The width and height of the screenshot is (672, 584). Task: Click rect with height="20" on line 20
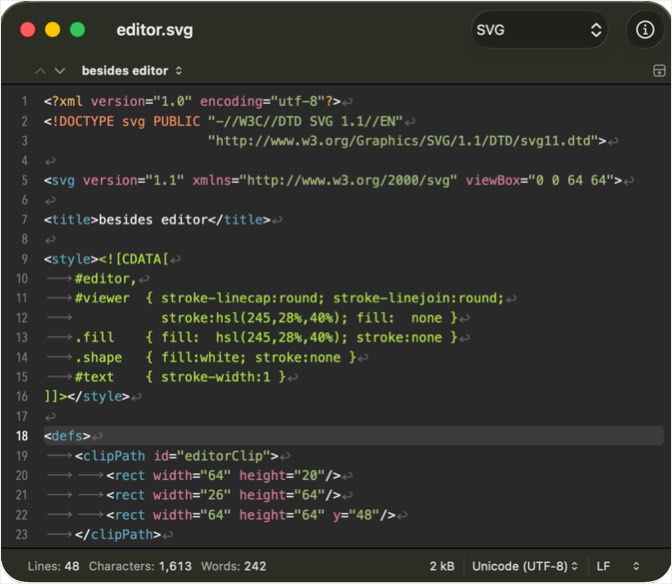coord(223,475)
